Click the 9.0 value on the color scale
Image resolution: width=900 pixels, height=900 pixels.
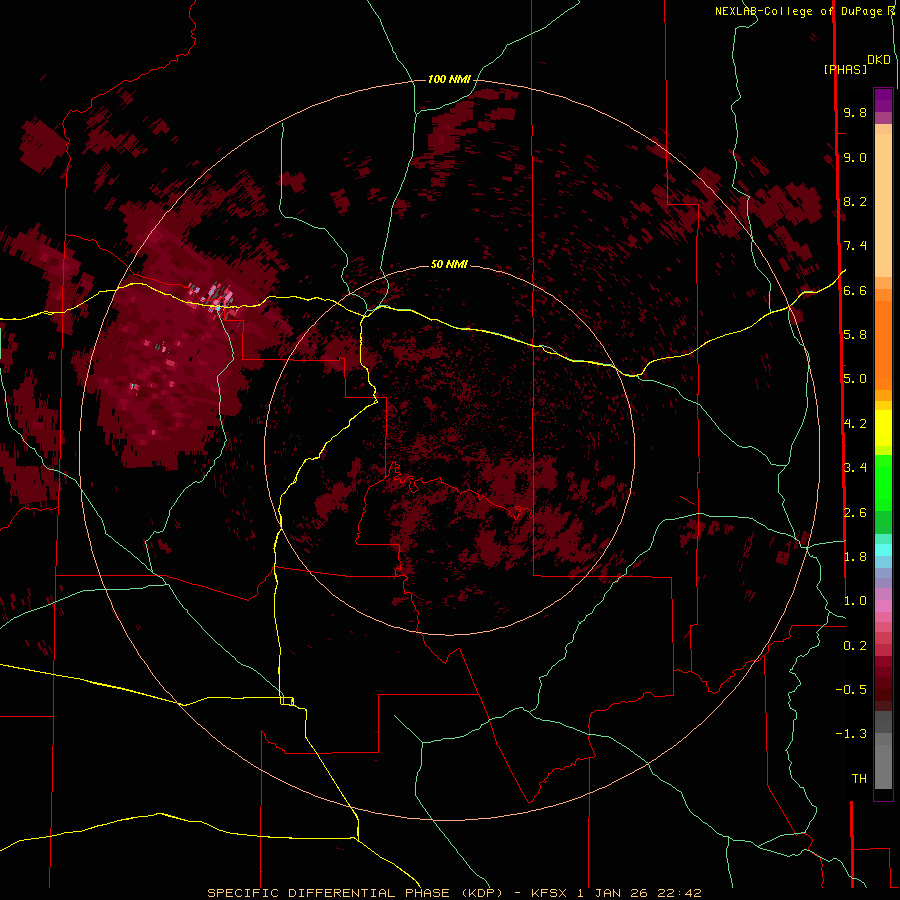855,157
